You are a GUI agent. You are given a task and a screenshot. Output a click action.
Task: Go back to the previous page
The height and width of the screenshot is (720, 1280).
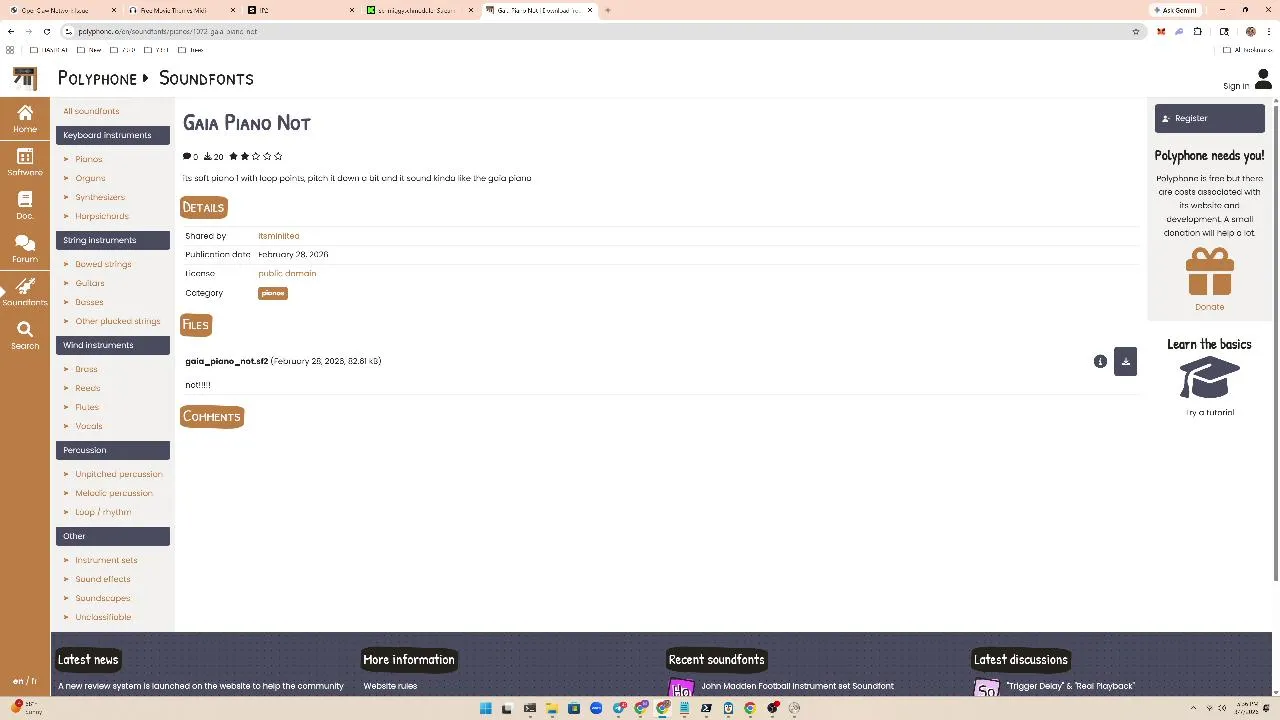pos(11,31)
